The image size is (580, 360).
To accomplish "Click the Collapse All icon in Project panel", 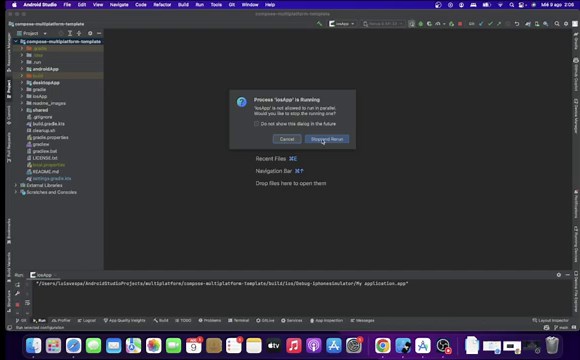I will pos(79,33).
